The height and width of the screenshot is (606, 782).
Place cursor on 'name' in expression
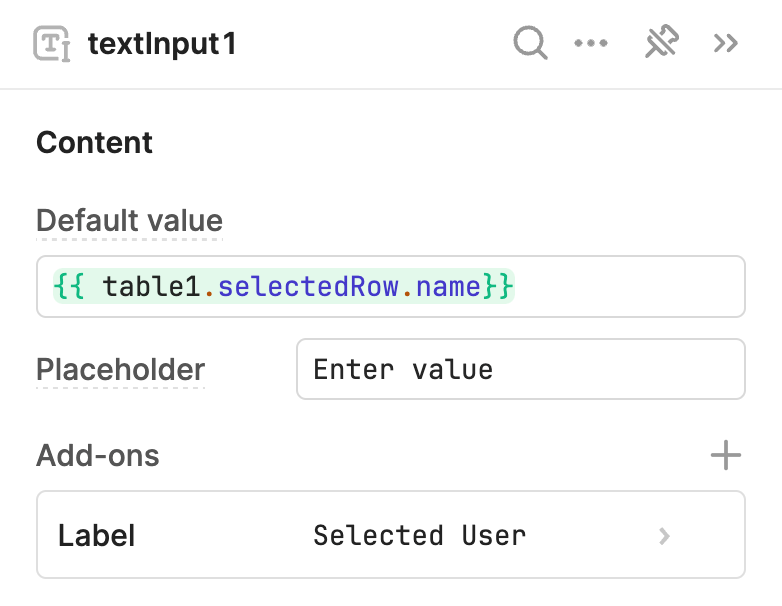pyautogui.click(x=448, y=287)
